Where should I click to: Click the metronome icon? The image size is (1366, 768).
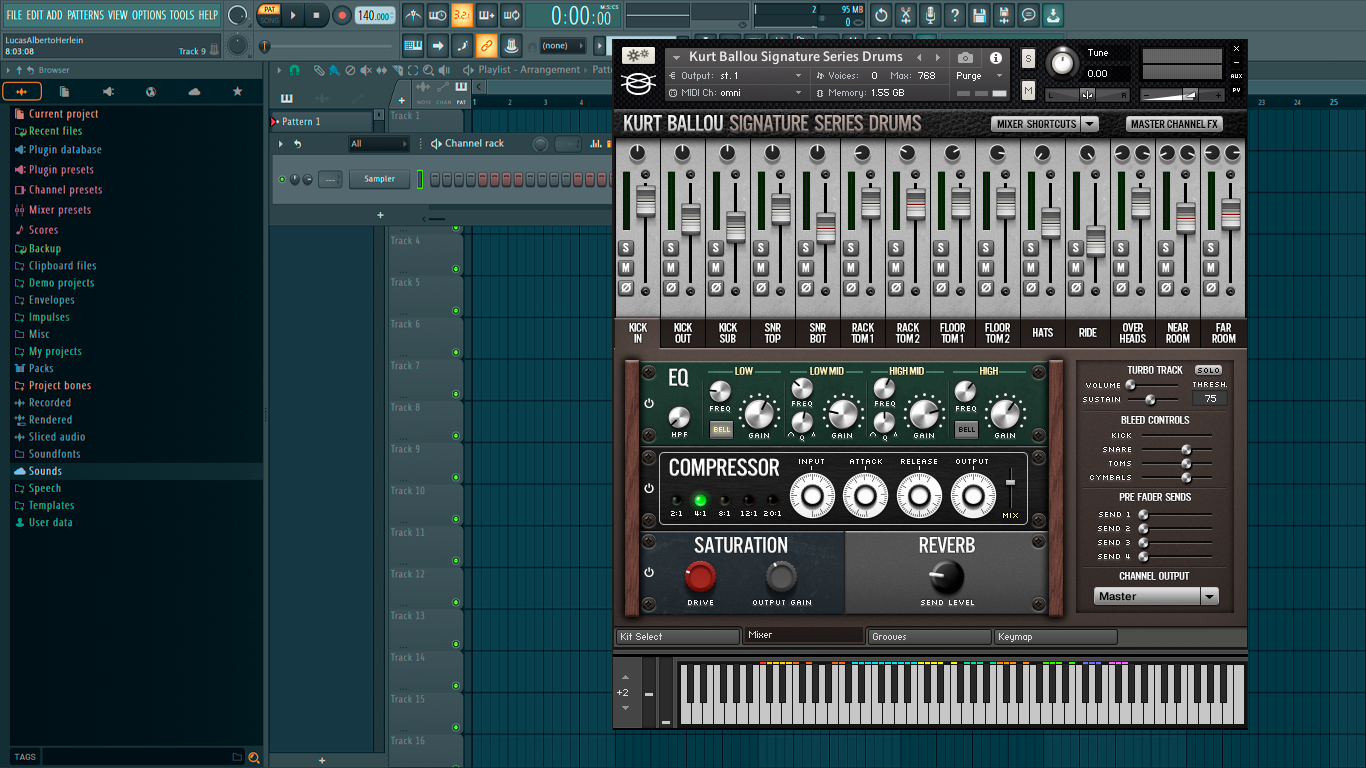tap(413, 16)
